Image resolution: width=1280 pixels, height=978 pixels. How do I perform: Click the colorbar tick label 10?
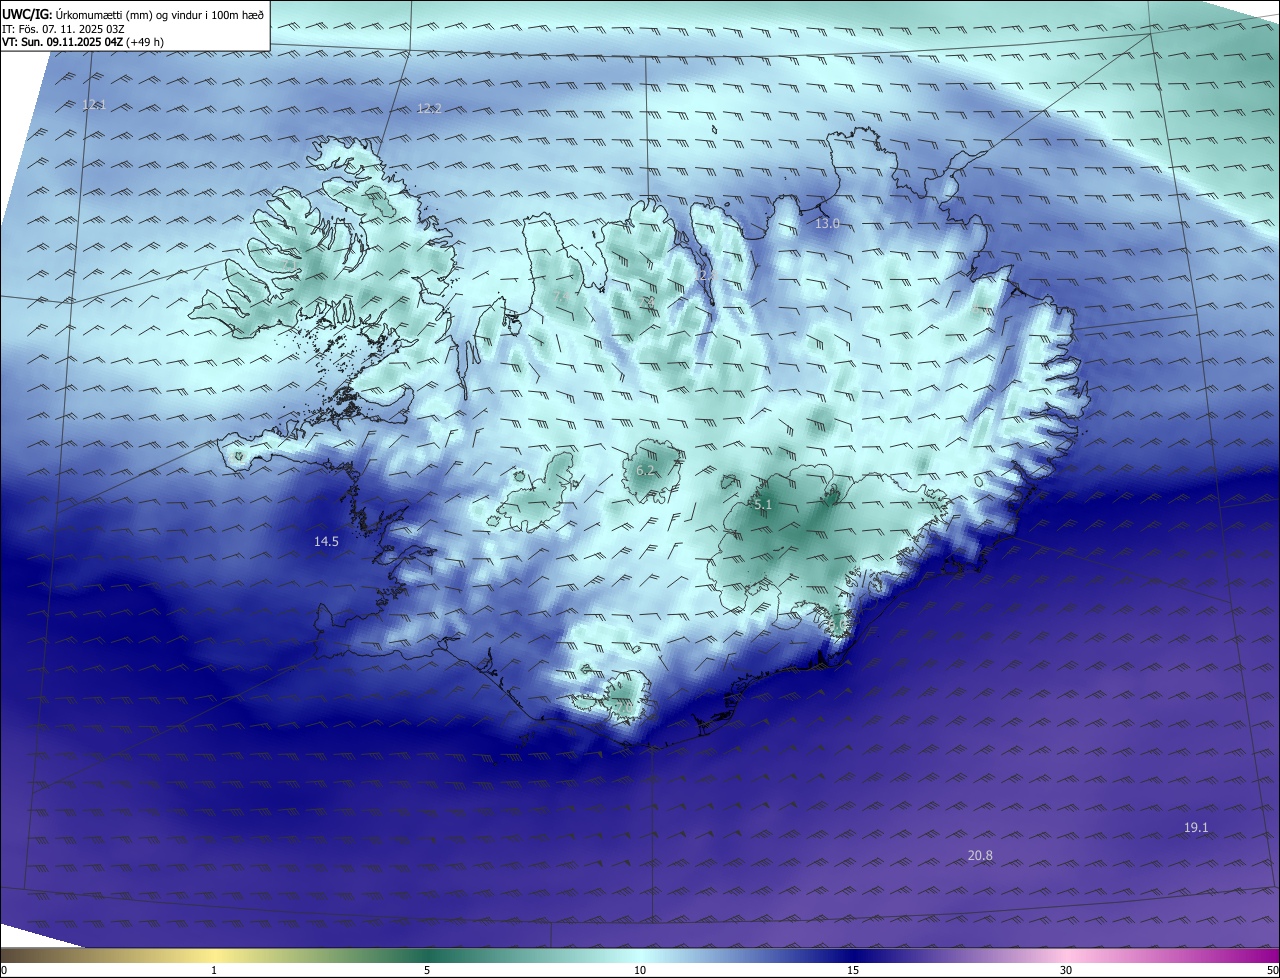coord(640,970)
